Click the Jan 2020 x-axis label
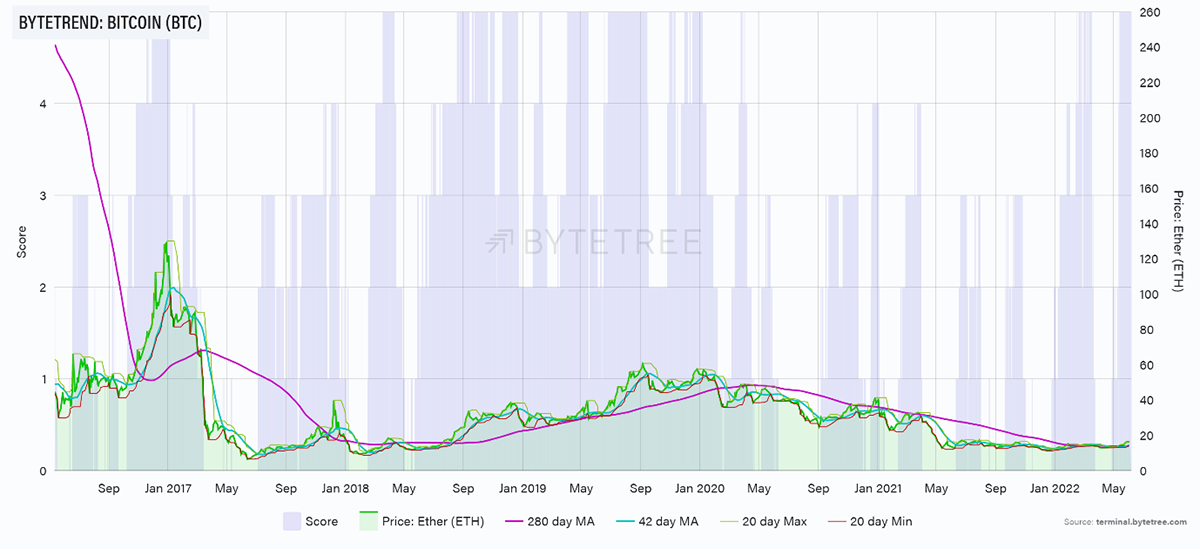The width and height of the screenshot is (1200, 549). pyautogui.click(x=698, y=488)
